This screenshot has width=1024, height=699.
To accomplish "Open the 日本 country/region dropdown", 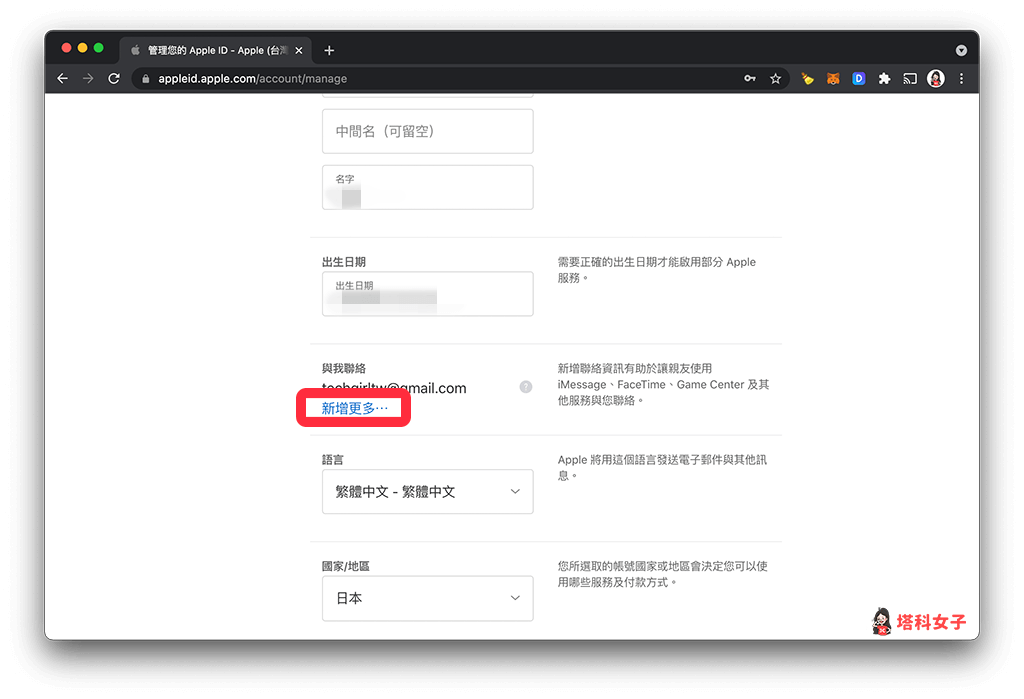I will click(428, 598).
